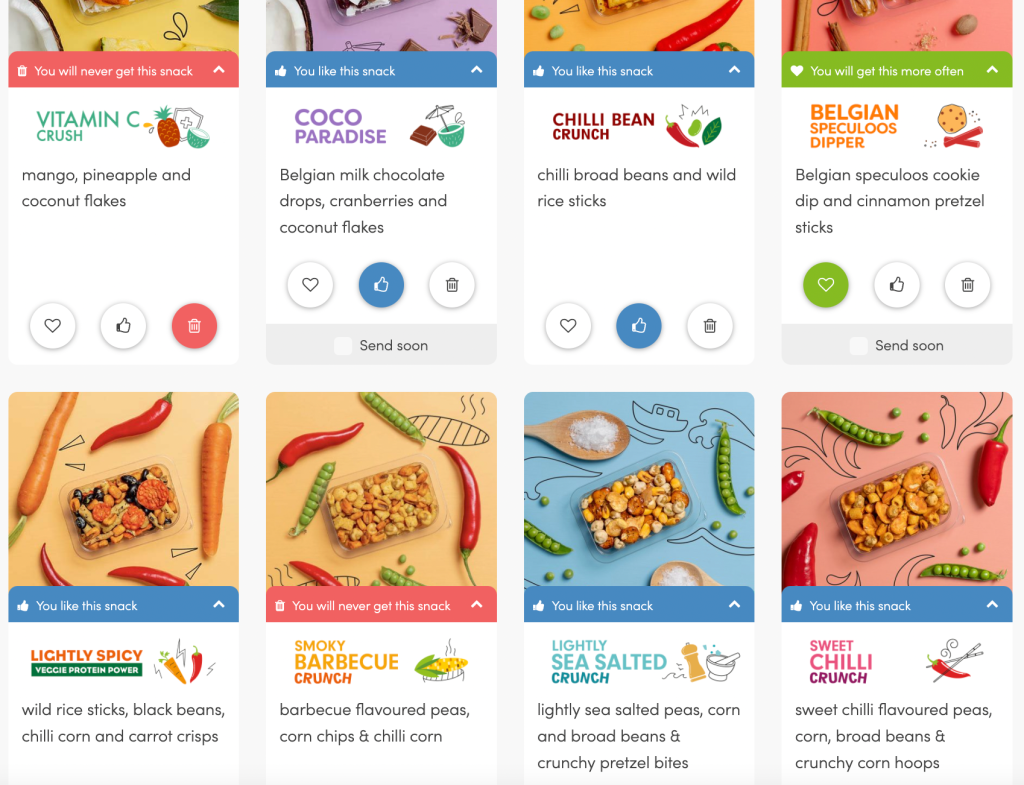Open Lightly Spicy Veggie Protein Power photo

coord(124,489)
